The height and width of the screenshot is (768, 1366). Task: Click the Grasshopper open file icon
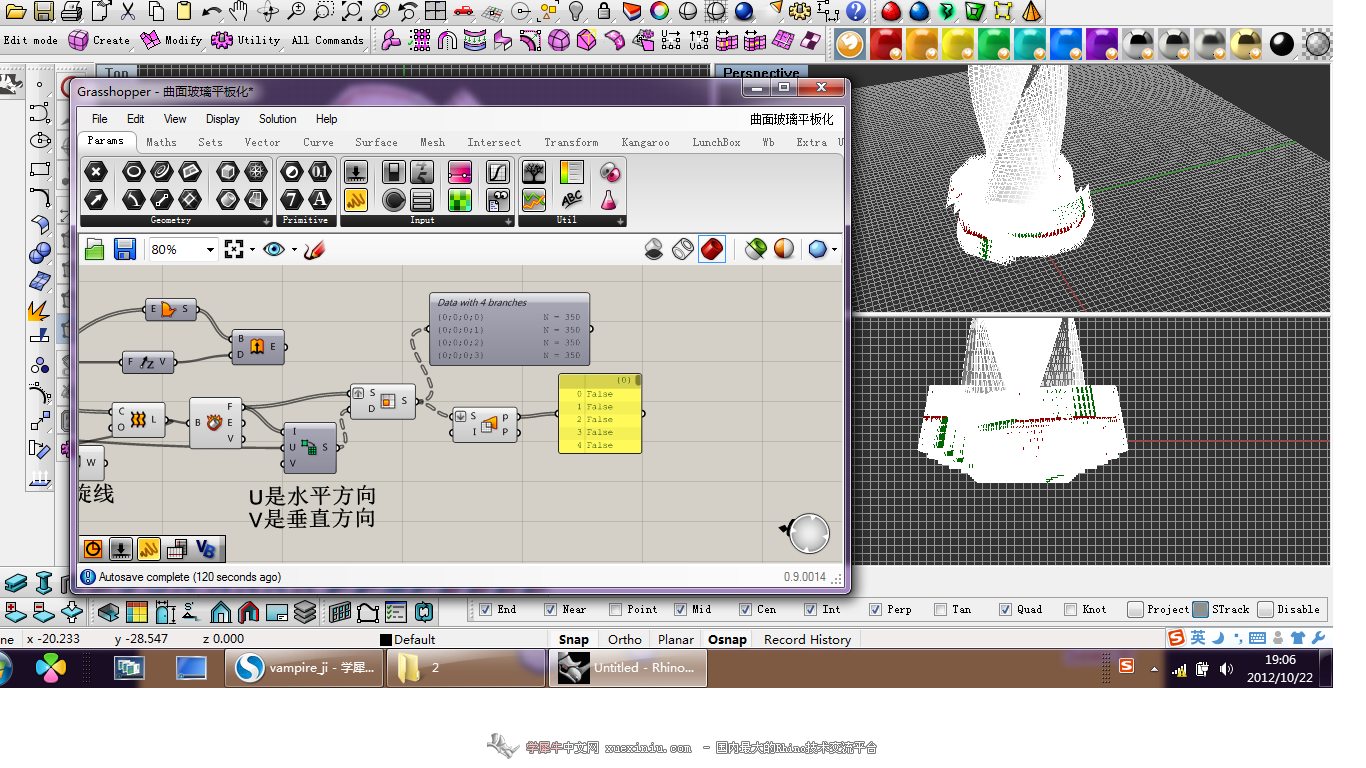[x=95, y=249]
